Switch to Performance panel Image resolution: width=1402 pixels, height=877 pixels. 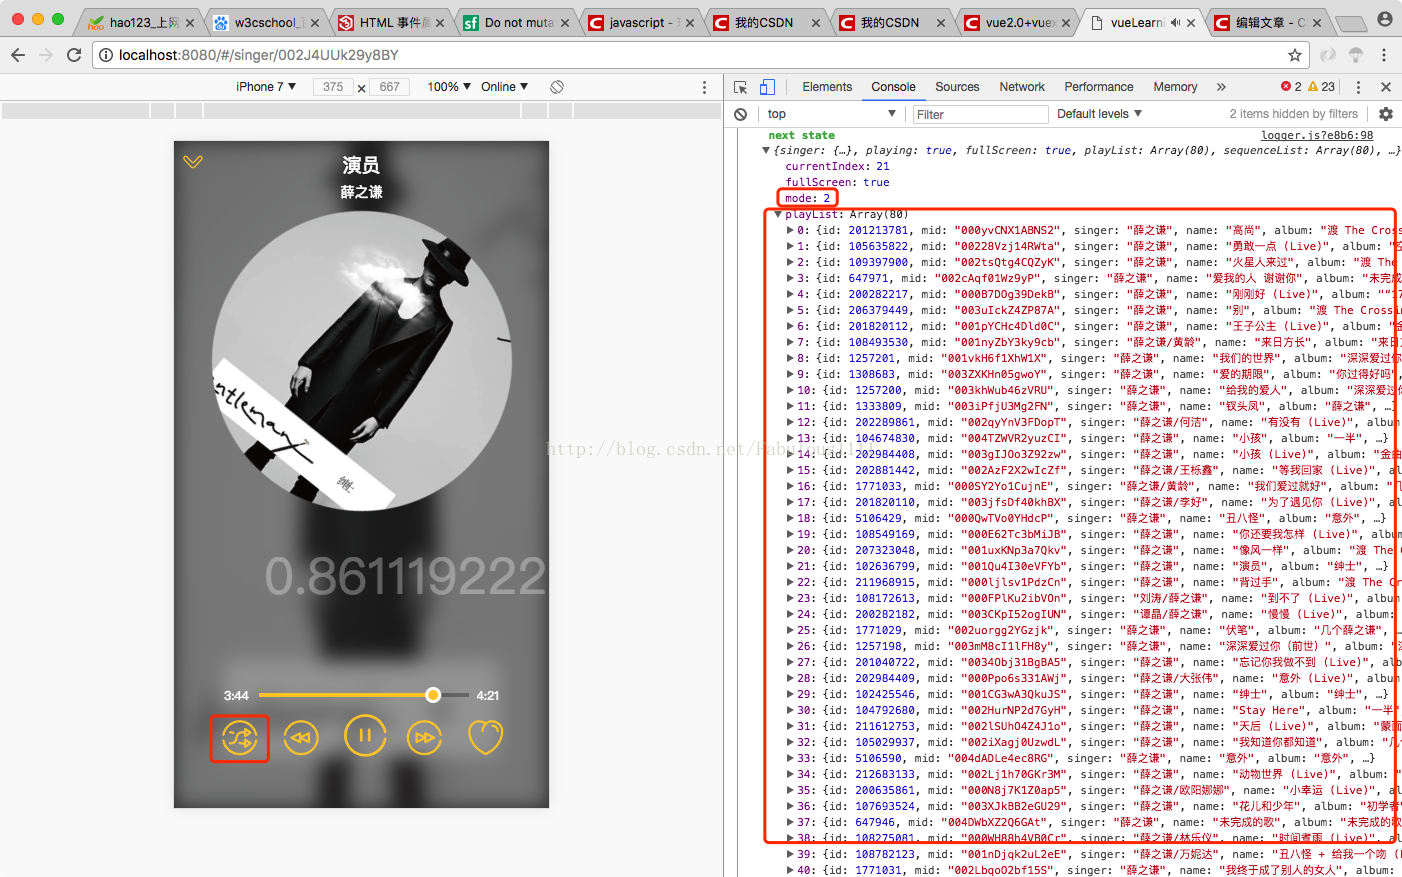1099,87
